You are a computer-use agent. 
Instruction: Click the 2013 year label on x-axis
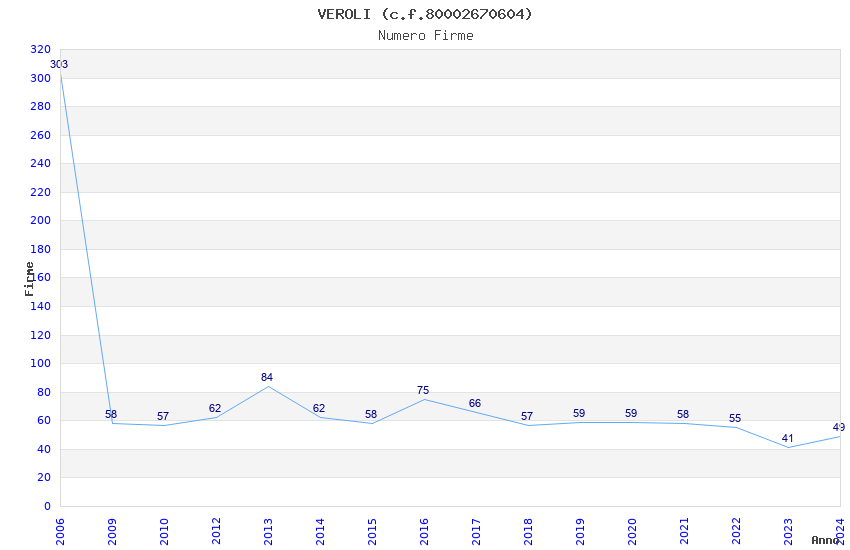[268, 532]
